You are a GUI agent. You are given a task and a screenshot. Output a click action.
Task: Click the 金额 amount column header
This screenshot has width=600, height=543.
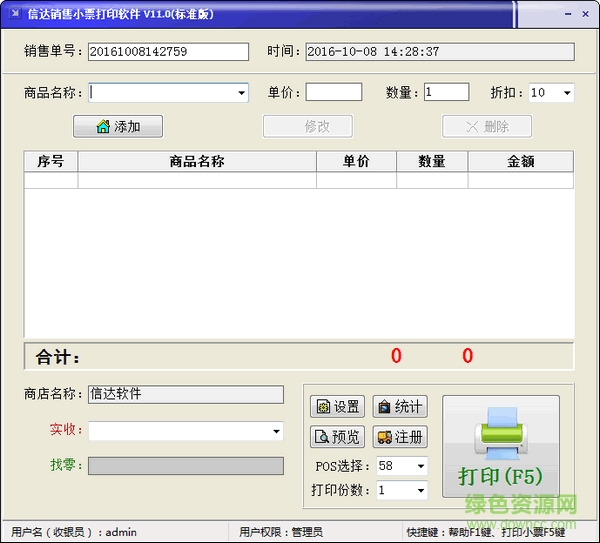pos(520,162)
